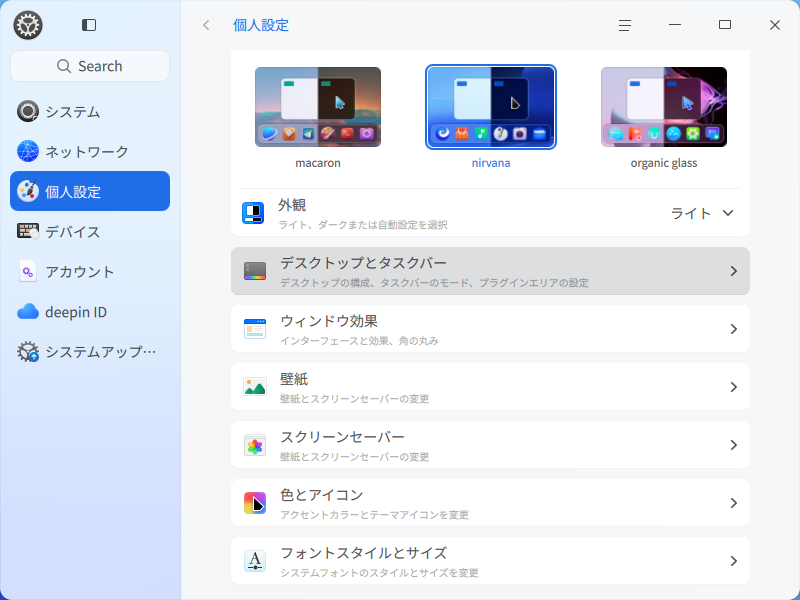This screenshot has width=800, height=600.
Task: Click the フォントスタイルとサイズ letter A icon
Action: coord(255,561)
